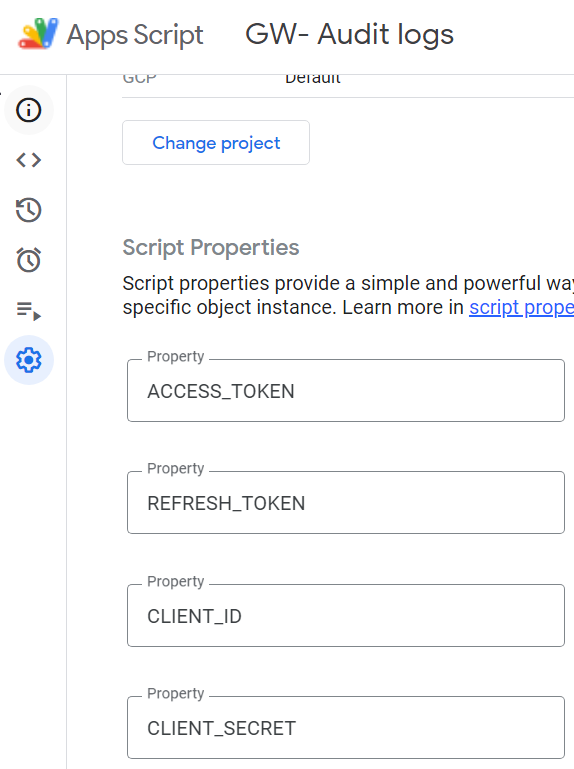
Task: Click the ACCESS_TOKEN property field
Action: coord(346,390)
